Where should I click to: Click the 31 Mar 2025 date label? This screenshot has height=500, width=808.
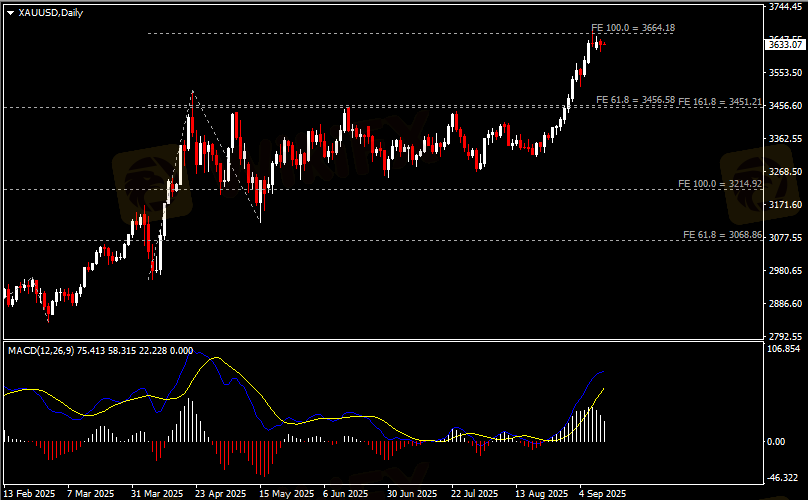tap(157, 494)
